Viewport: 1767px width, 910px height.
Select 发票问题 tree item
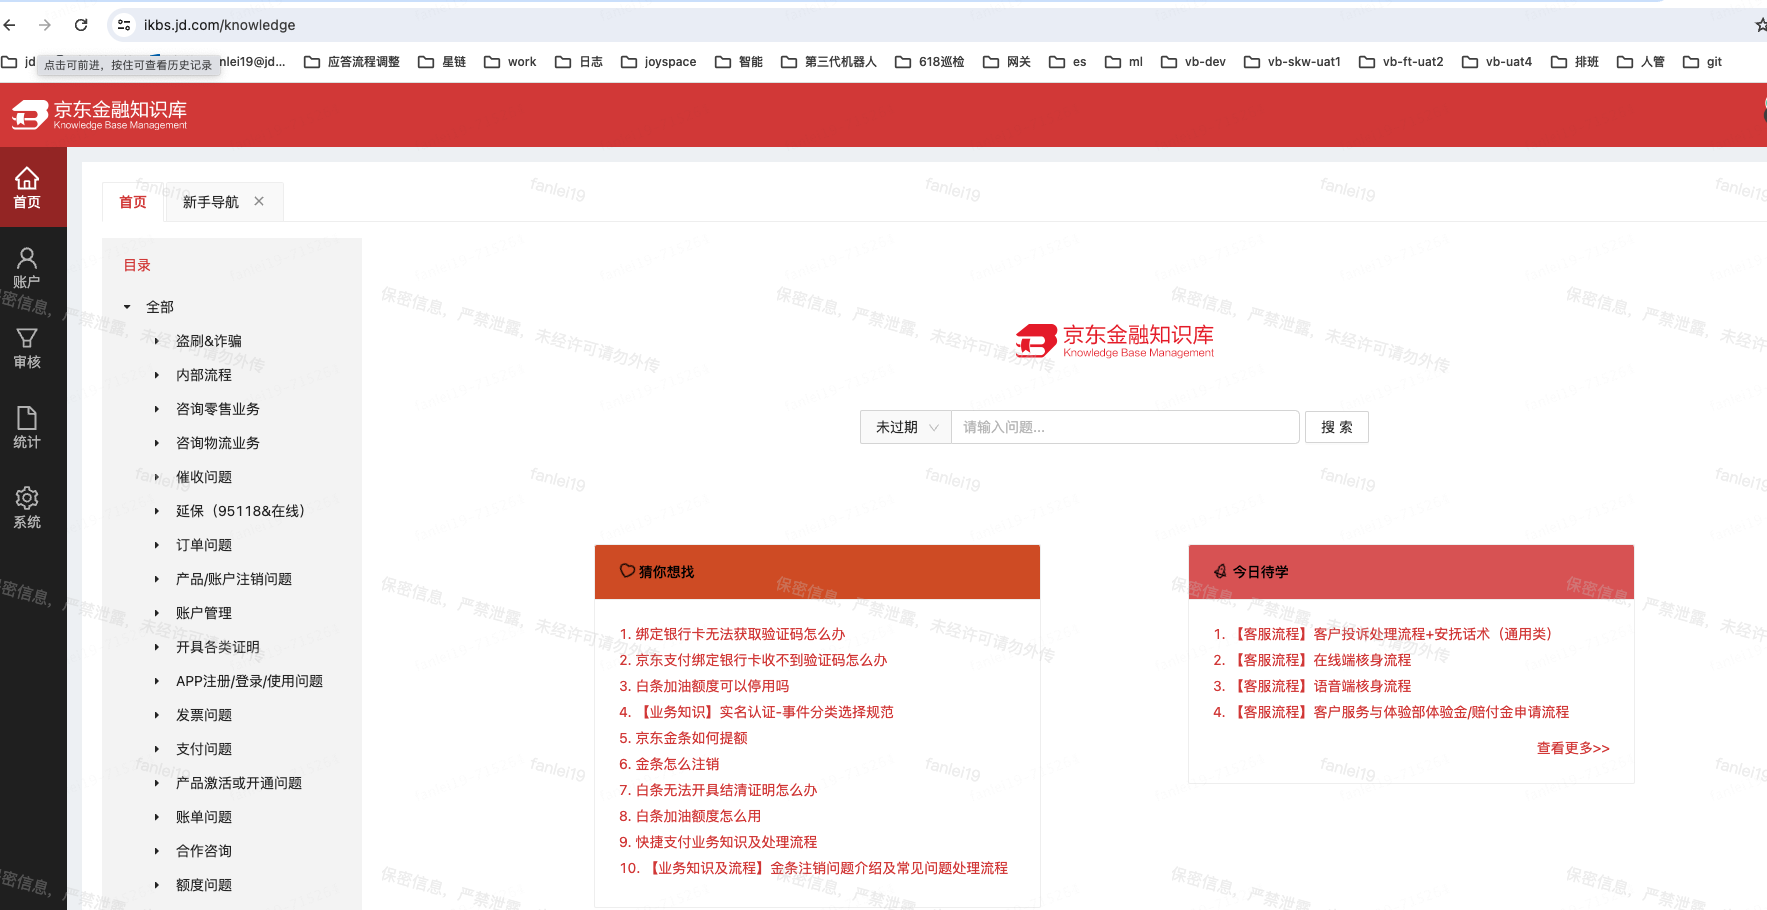click(x=204, y=715)
